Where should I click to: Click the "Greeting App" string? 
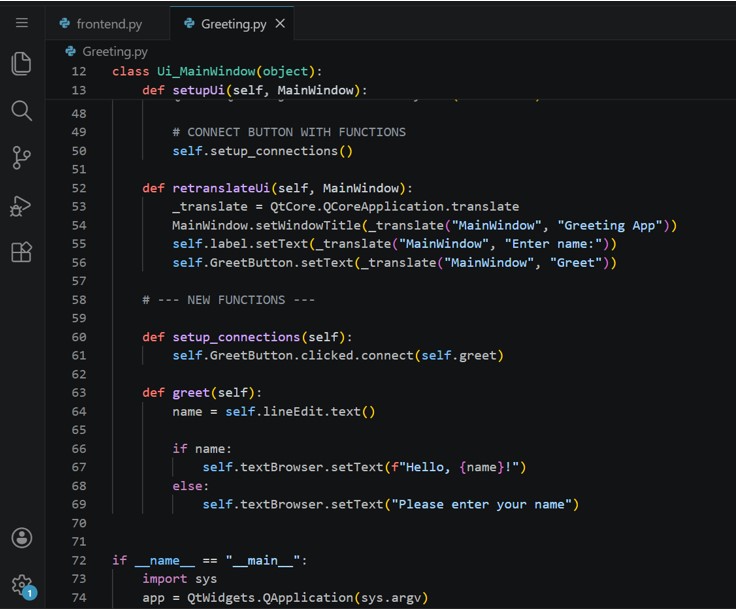tap(610, 225)
